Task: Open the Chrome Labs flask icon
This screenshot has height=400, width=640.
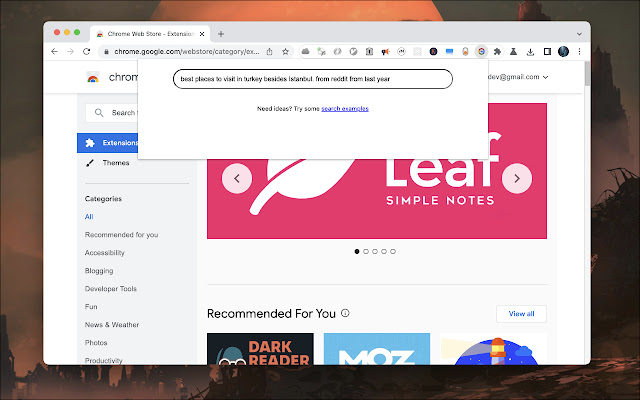Action: (513, 51)
